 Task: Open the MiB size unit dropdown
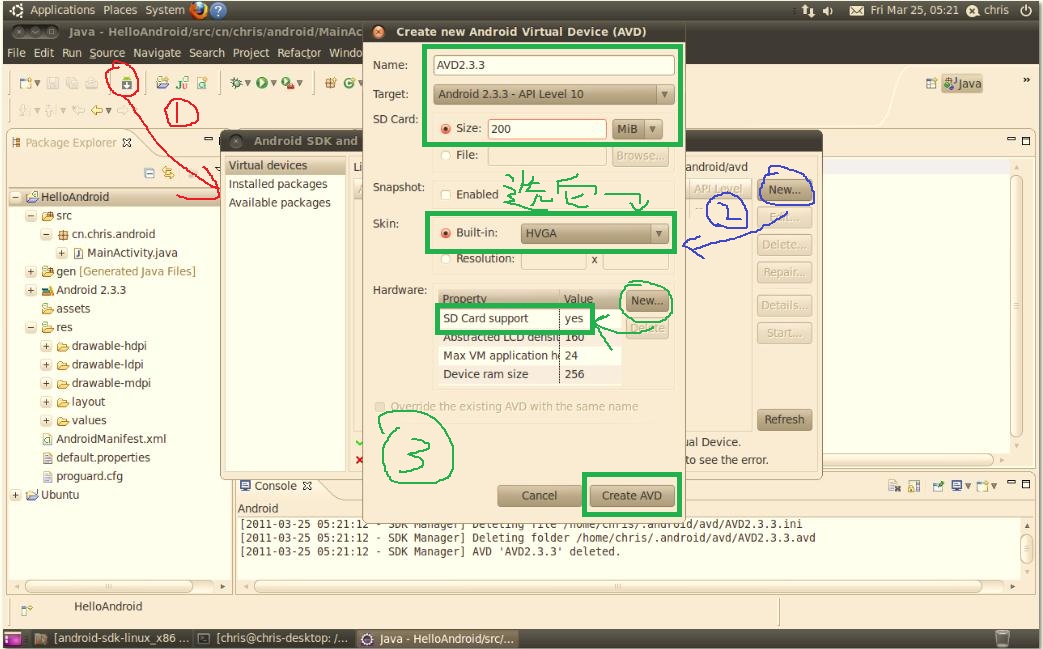pyautogui.click(x=637, y=129)
